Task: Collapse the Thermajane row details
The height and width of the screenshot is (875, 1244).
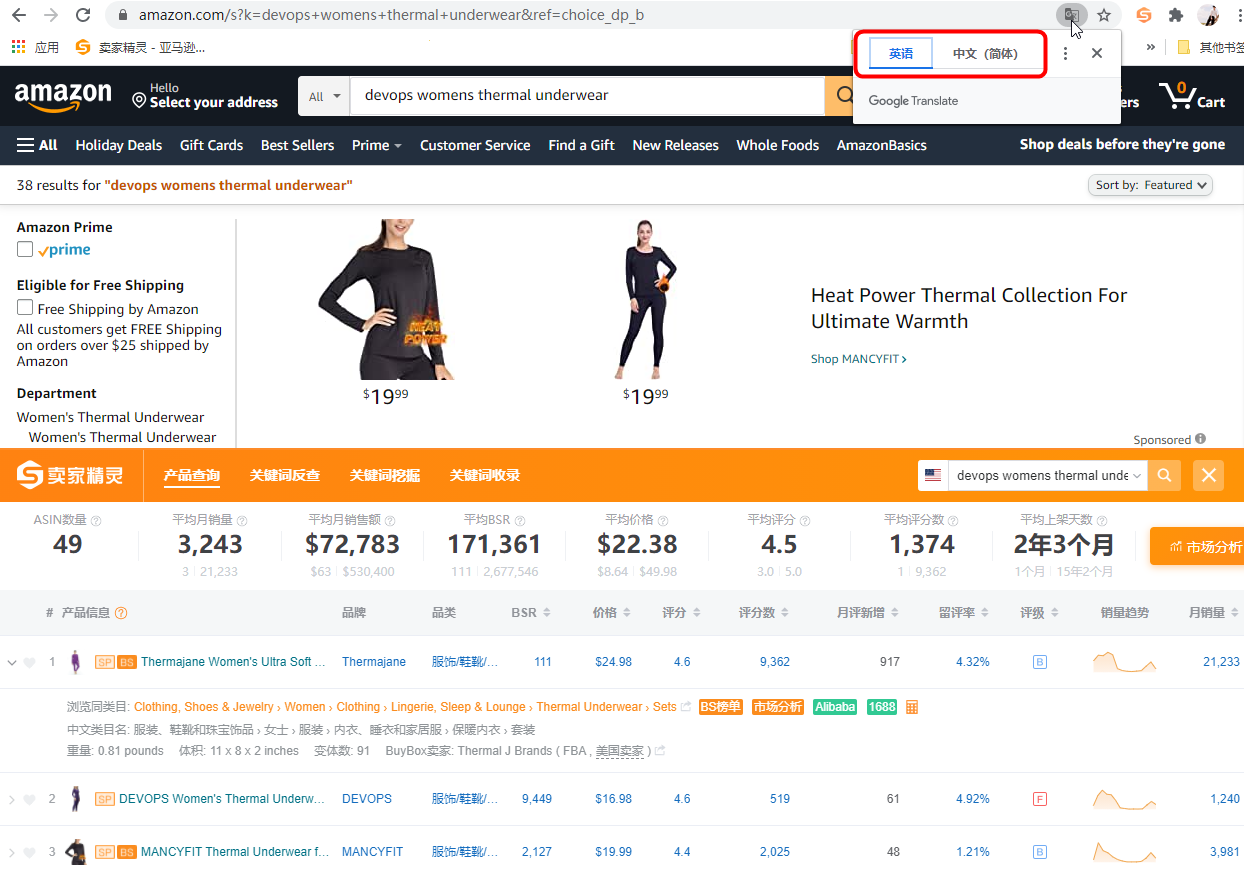Action: pos(12,662)
